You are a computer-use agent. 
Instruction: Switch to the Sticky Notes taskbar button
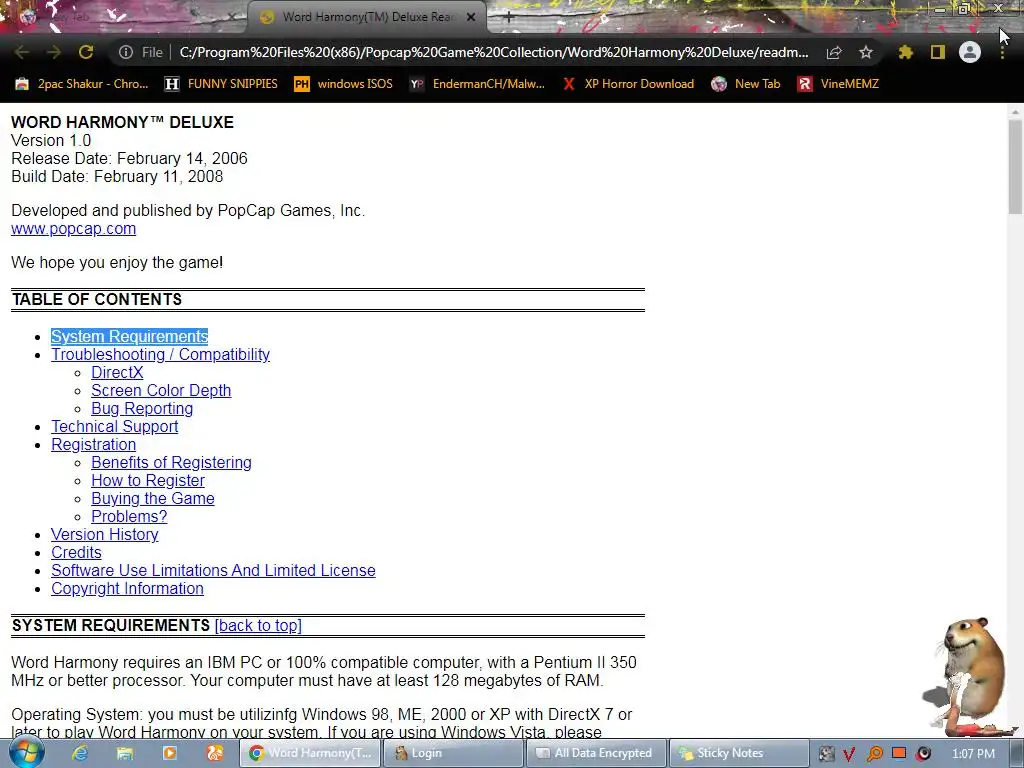coord(739,753)
